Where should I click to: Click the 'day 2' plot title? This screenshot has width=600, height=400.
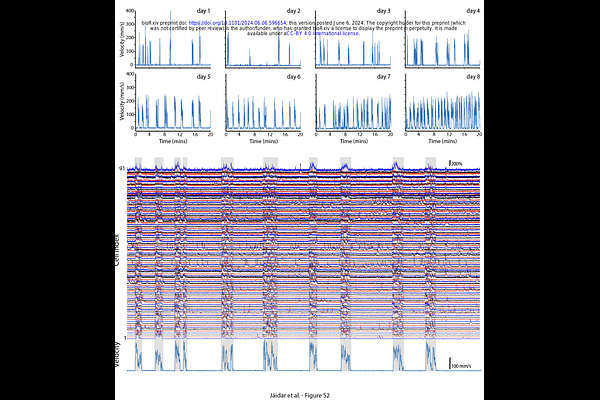293,11
